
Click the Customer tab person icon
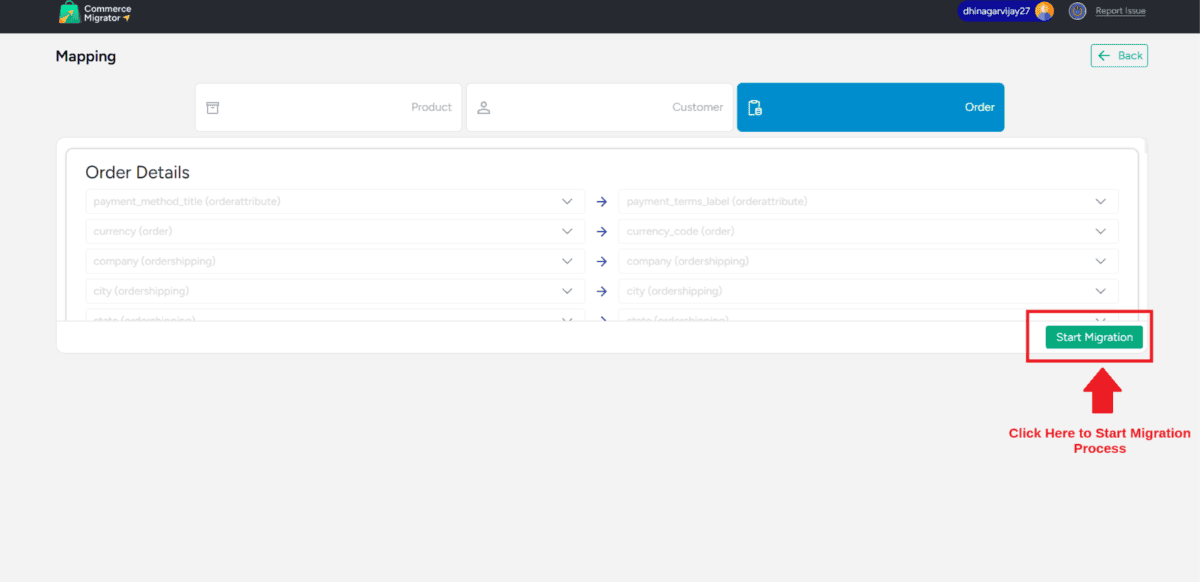pyautogui.click(x=483, y=107)
